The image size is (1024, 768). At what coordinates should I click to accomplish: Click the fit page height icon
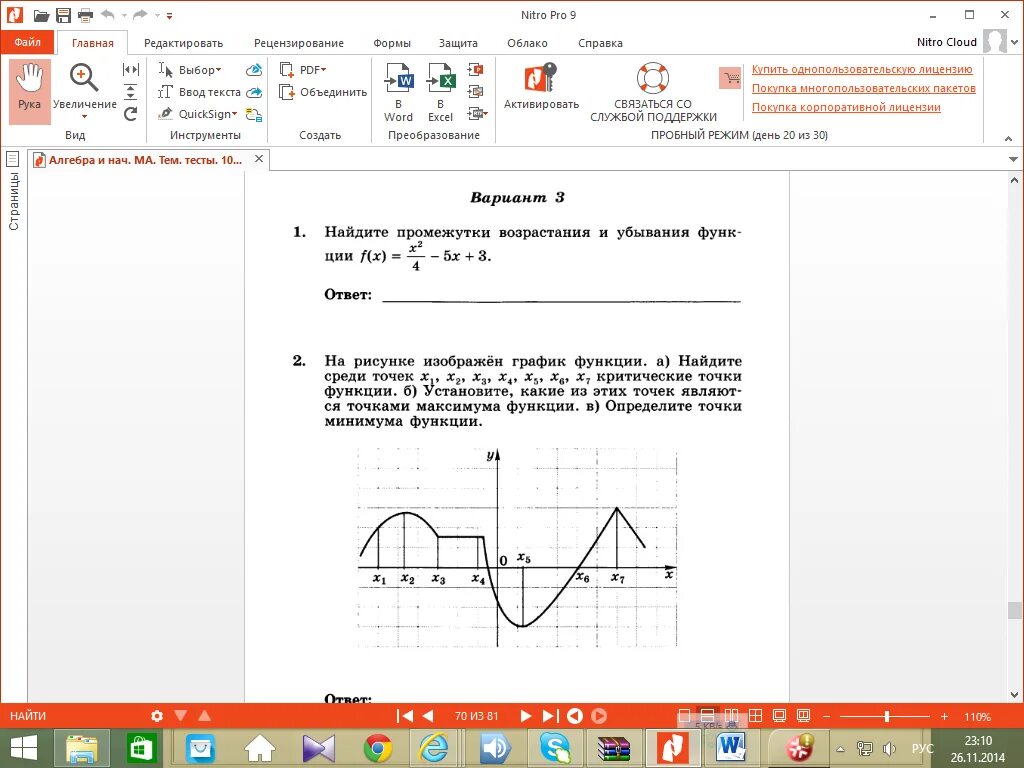point(131,91)
